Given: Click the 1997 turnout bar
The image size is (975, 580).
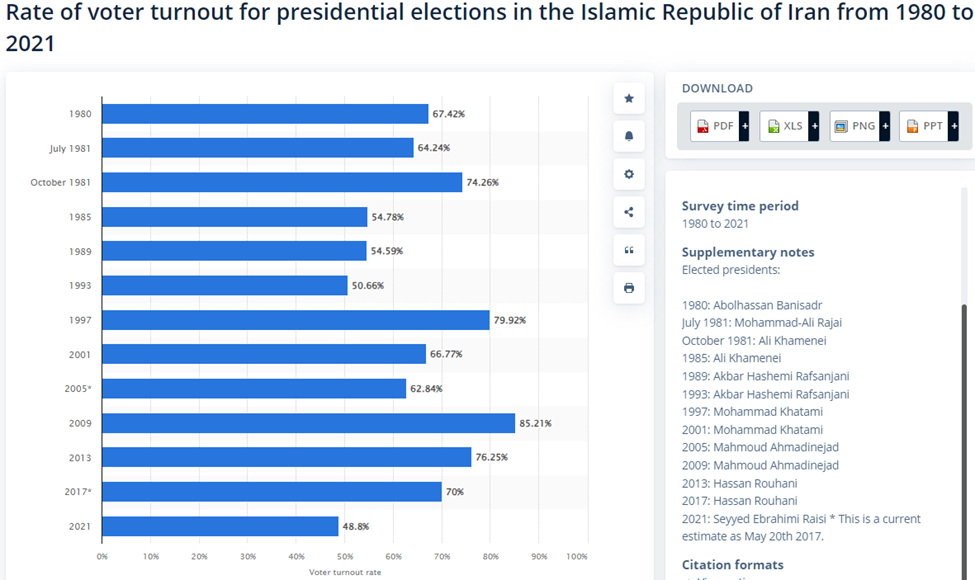Looking at the screenshot, I should point(295,320).
